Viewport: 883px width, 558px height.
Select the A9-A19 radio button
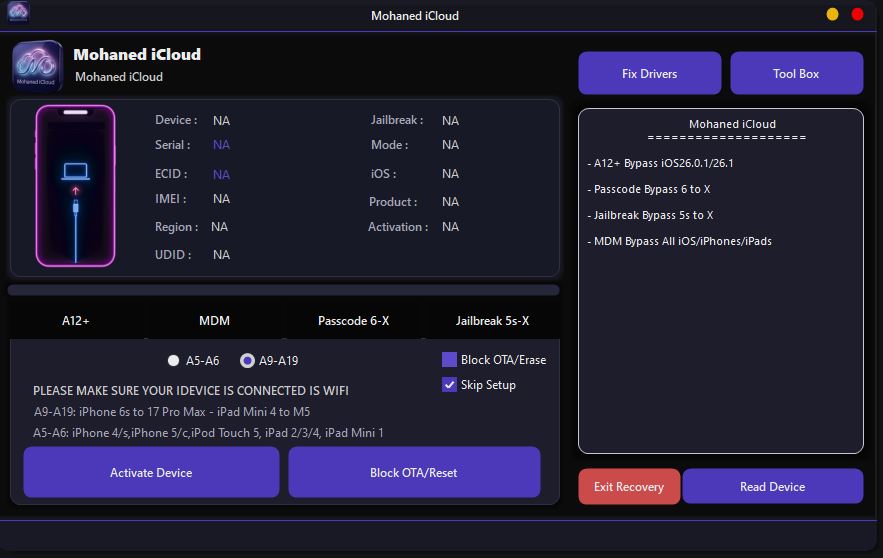[247, 360]
